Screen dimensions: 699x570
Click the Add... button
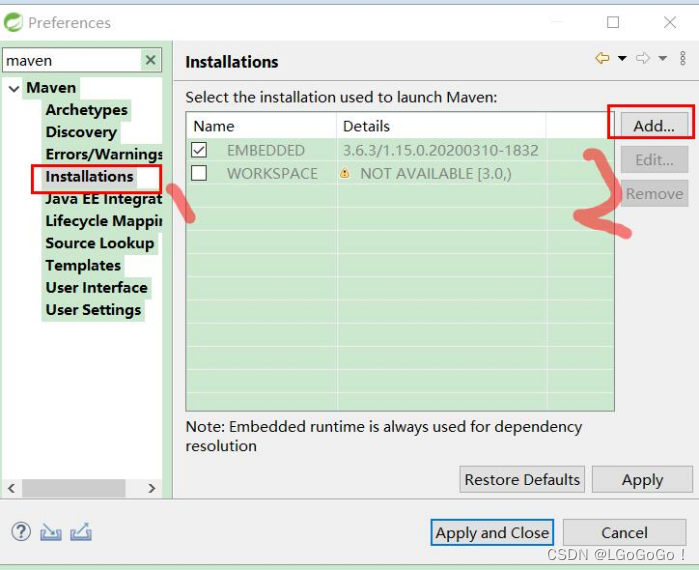(x=654, y=126)
